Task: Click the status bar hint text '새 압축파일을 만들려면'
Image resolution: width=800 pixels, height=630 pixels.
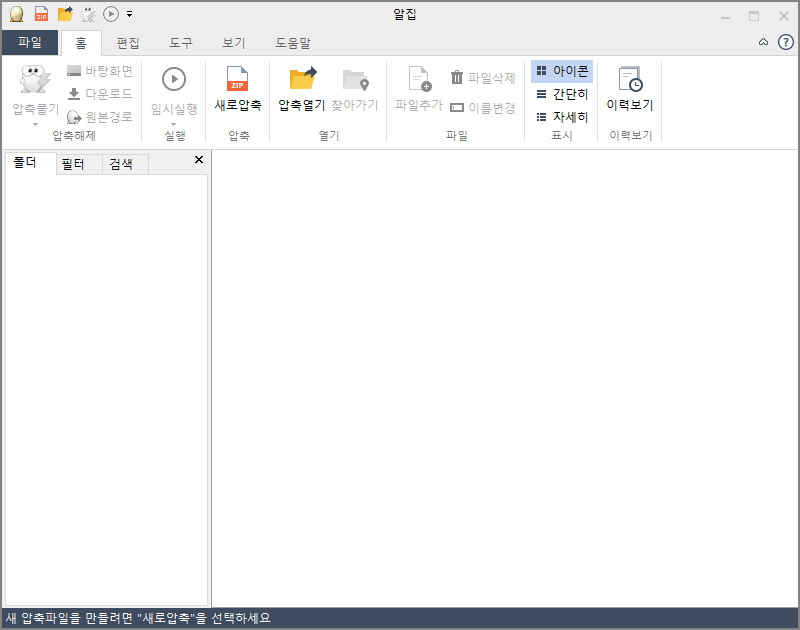Action: [x=69, y=618]
